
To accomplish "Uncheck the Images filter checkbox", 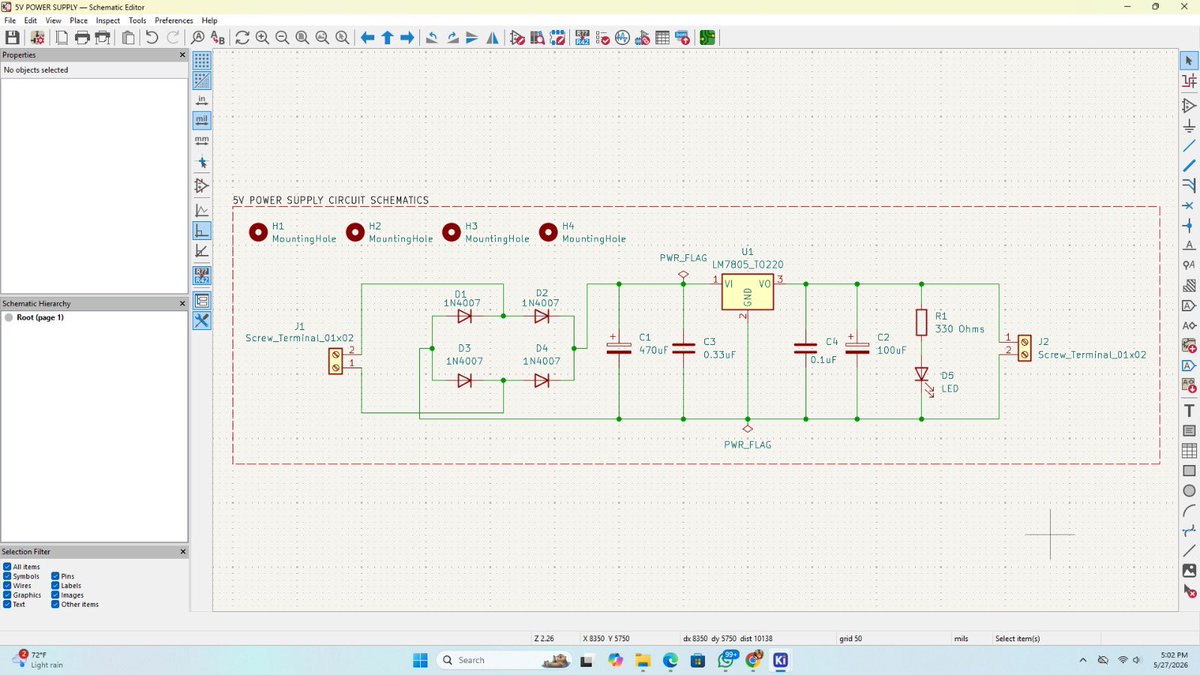I will (x=55, y=595).
